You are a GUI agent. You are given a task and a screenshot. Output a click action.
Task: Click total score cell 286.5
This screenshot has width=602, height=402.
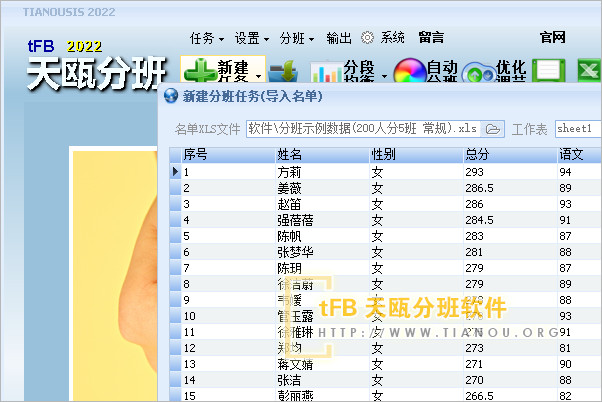[510, 188]
